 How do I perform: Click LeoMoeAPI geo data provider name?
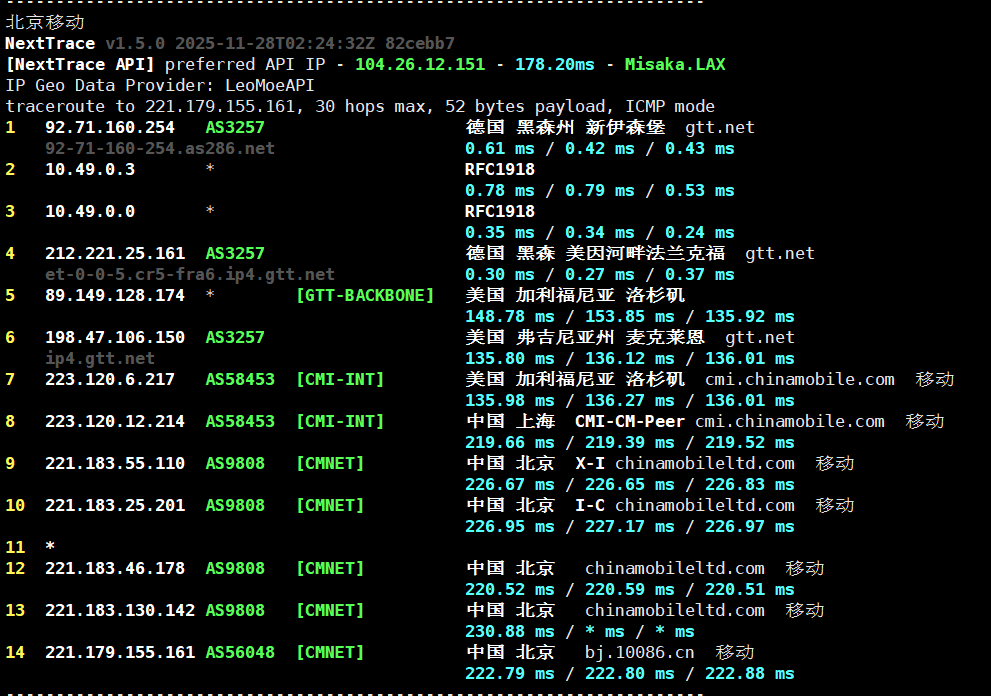pyautogui.click(x=269, y=85)
